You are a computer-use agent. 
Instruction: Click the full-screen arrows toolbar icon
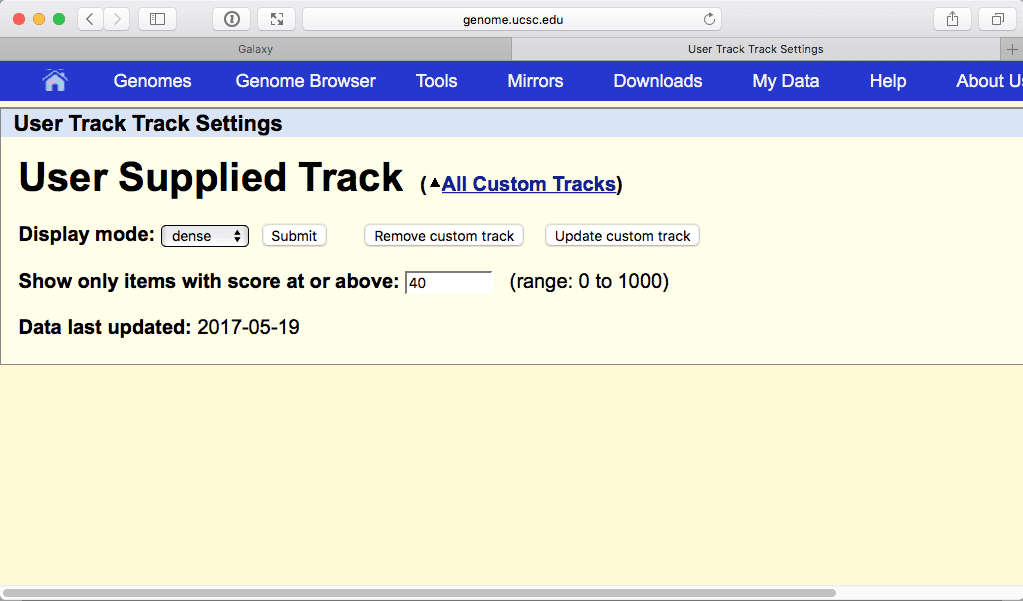coord(276,19)
